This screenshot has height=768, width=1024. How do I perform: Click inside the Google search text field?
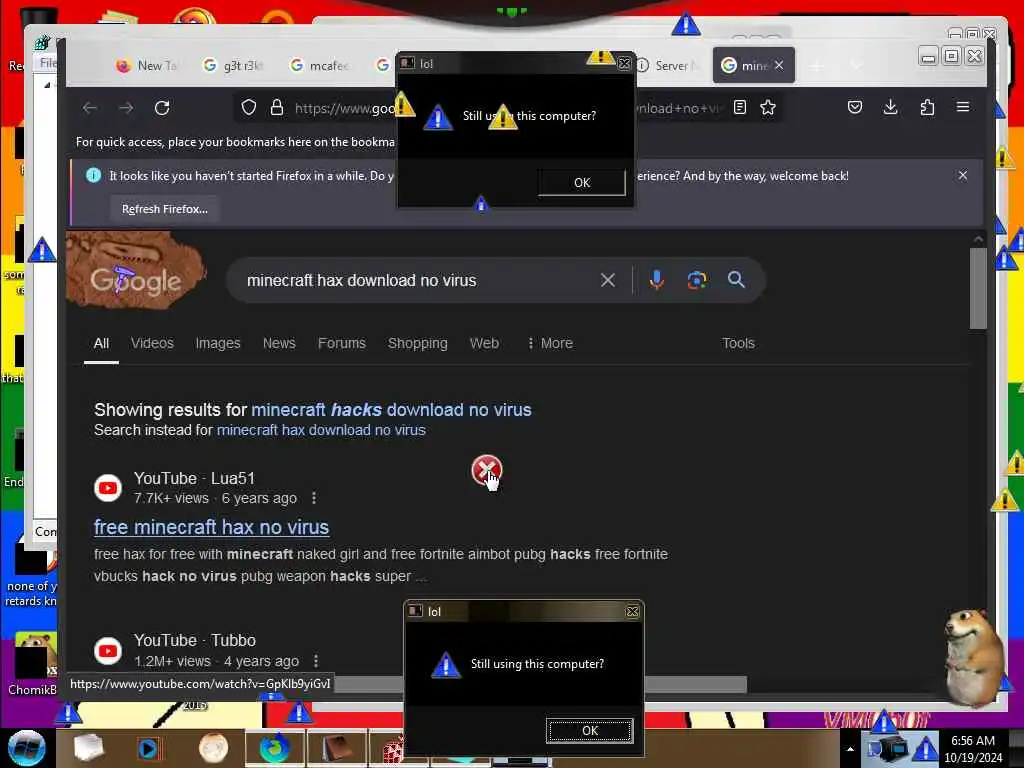(418, 280)
